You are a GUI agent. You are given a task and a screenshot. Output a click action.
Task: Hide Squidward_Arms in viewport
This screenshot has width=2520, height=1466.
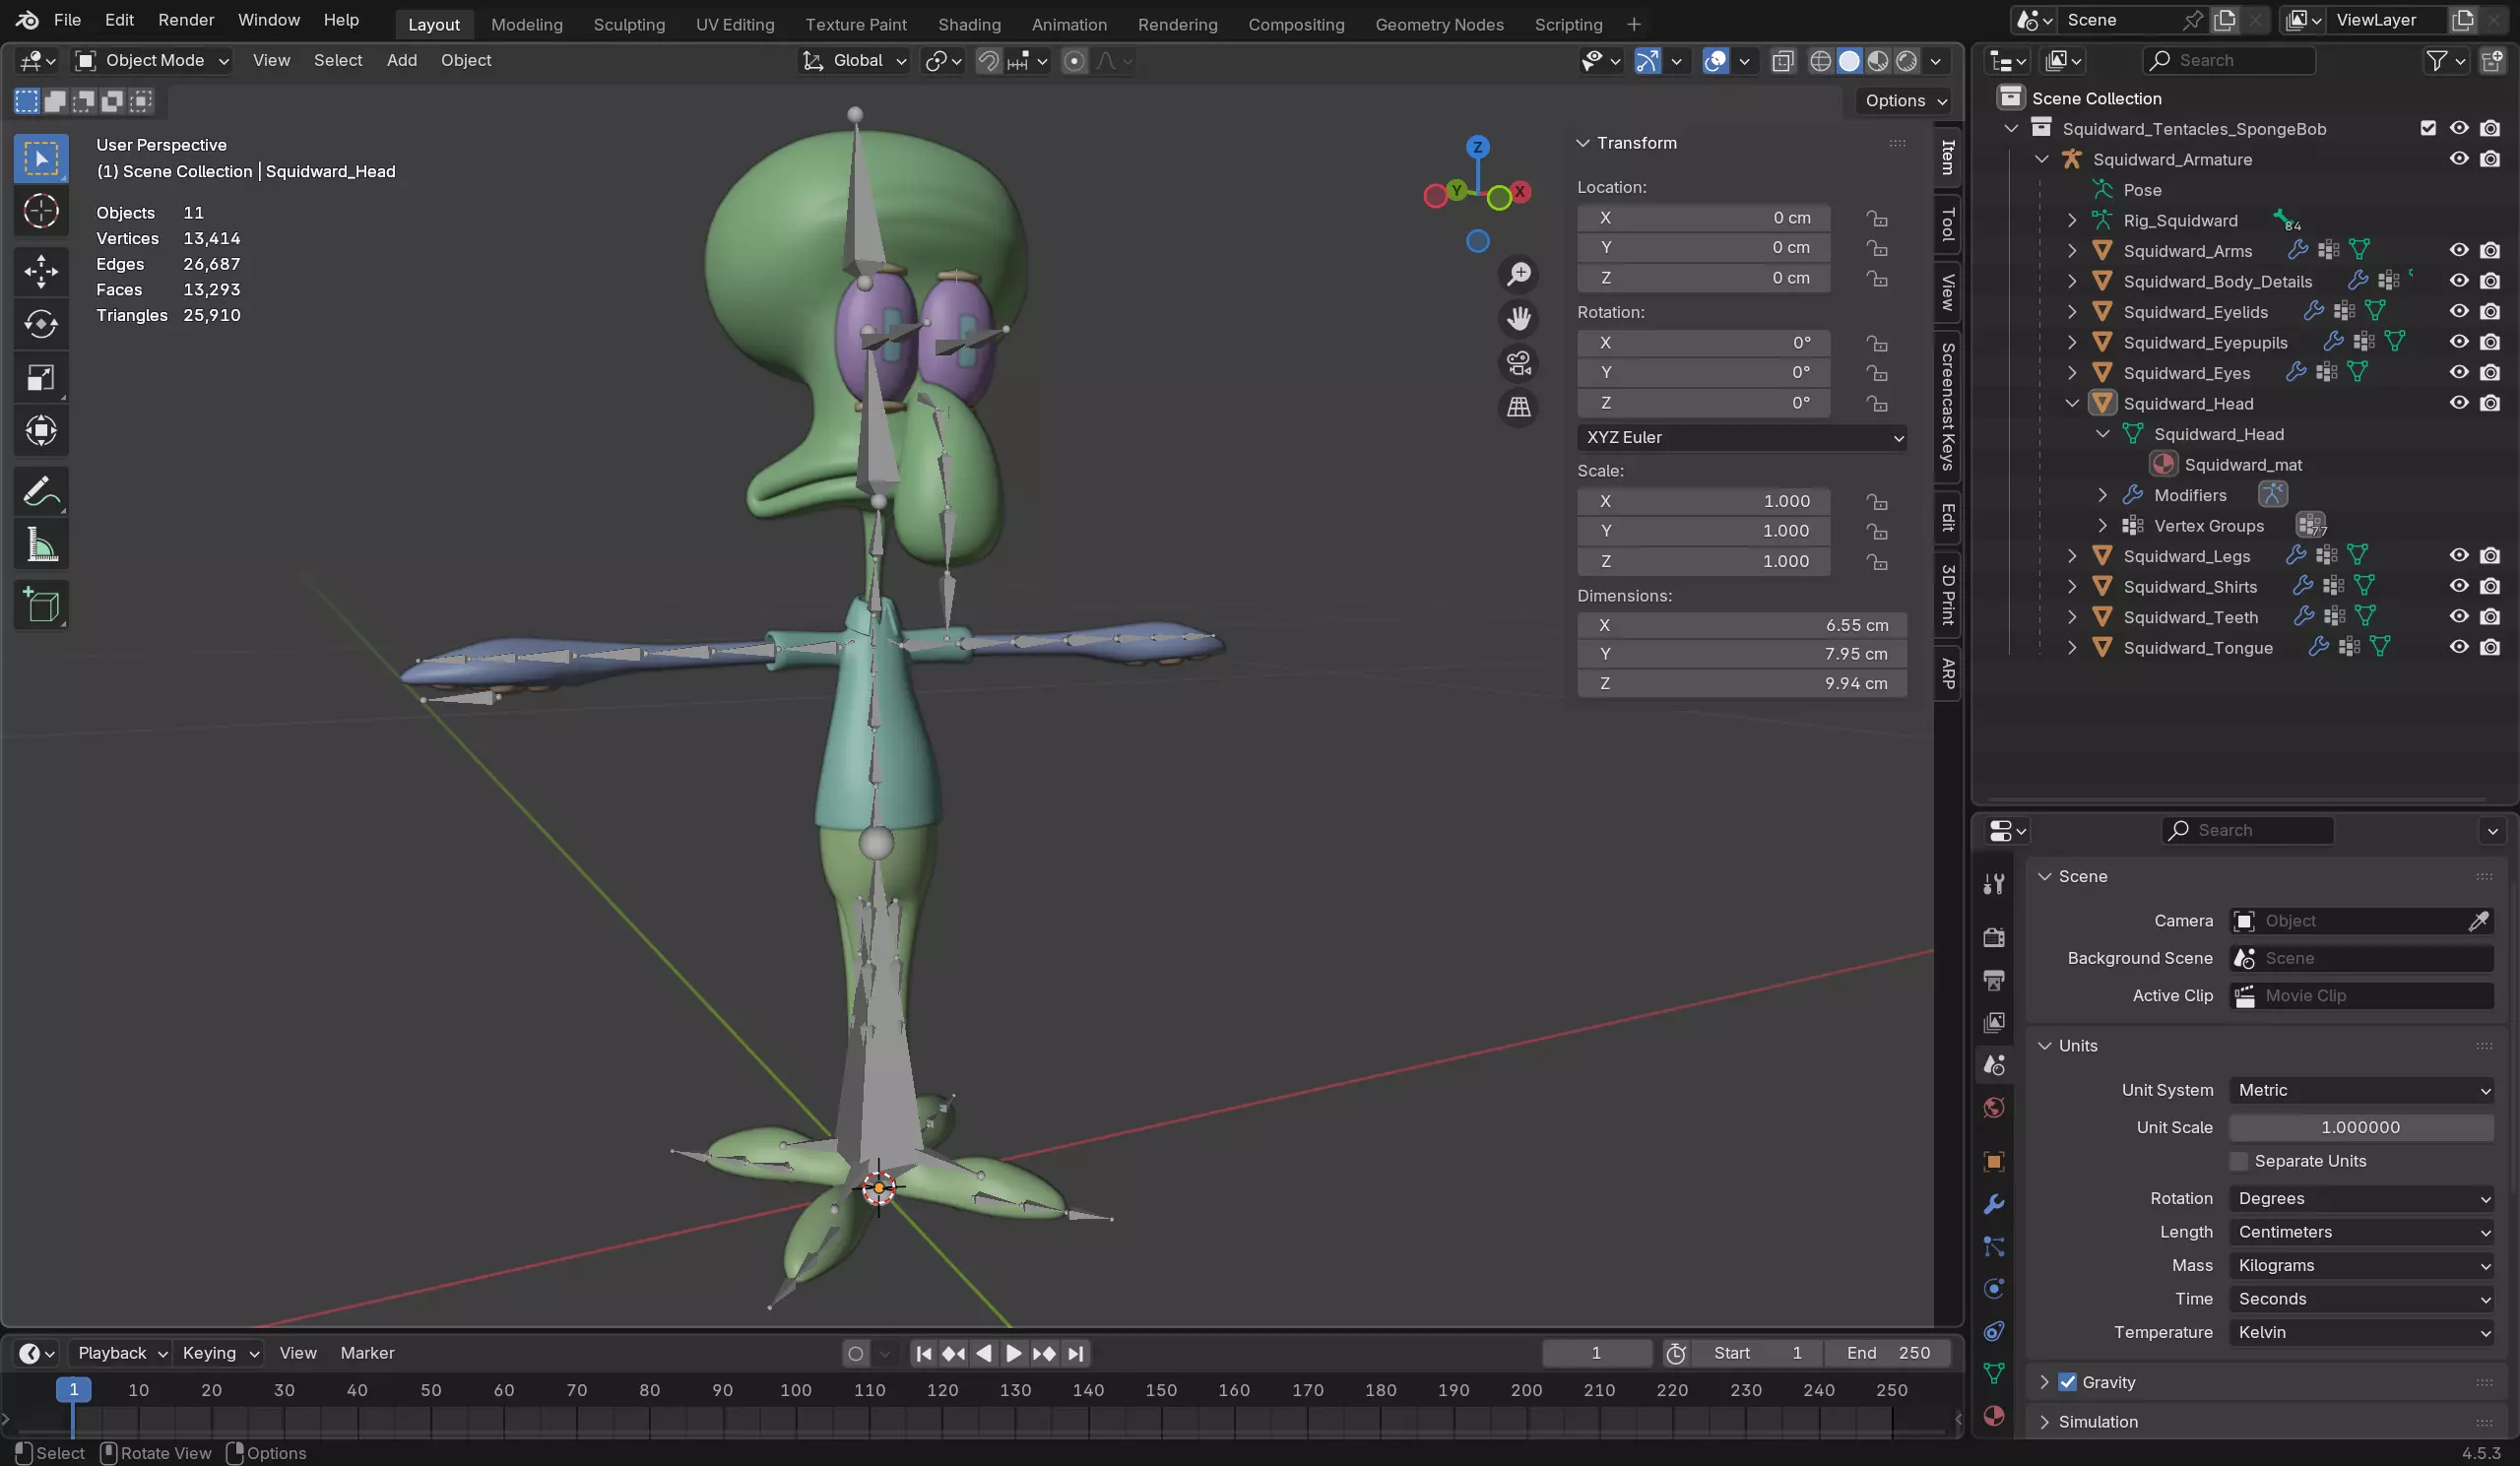2459,250
